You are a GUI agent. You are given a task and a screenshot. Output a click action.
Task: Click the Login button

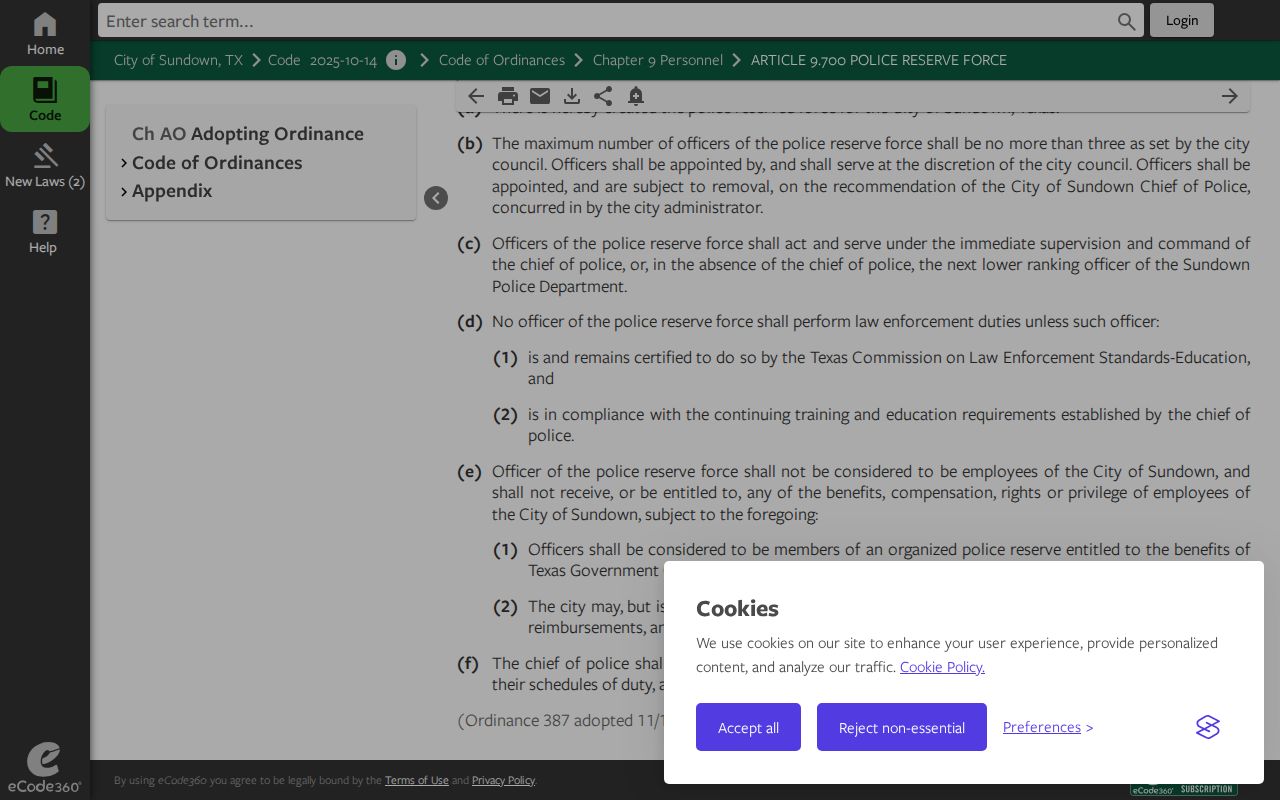click(1182, 20)
